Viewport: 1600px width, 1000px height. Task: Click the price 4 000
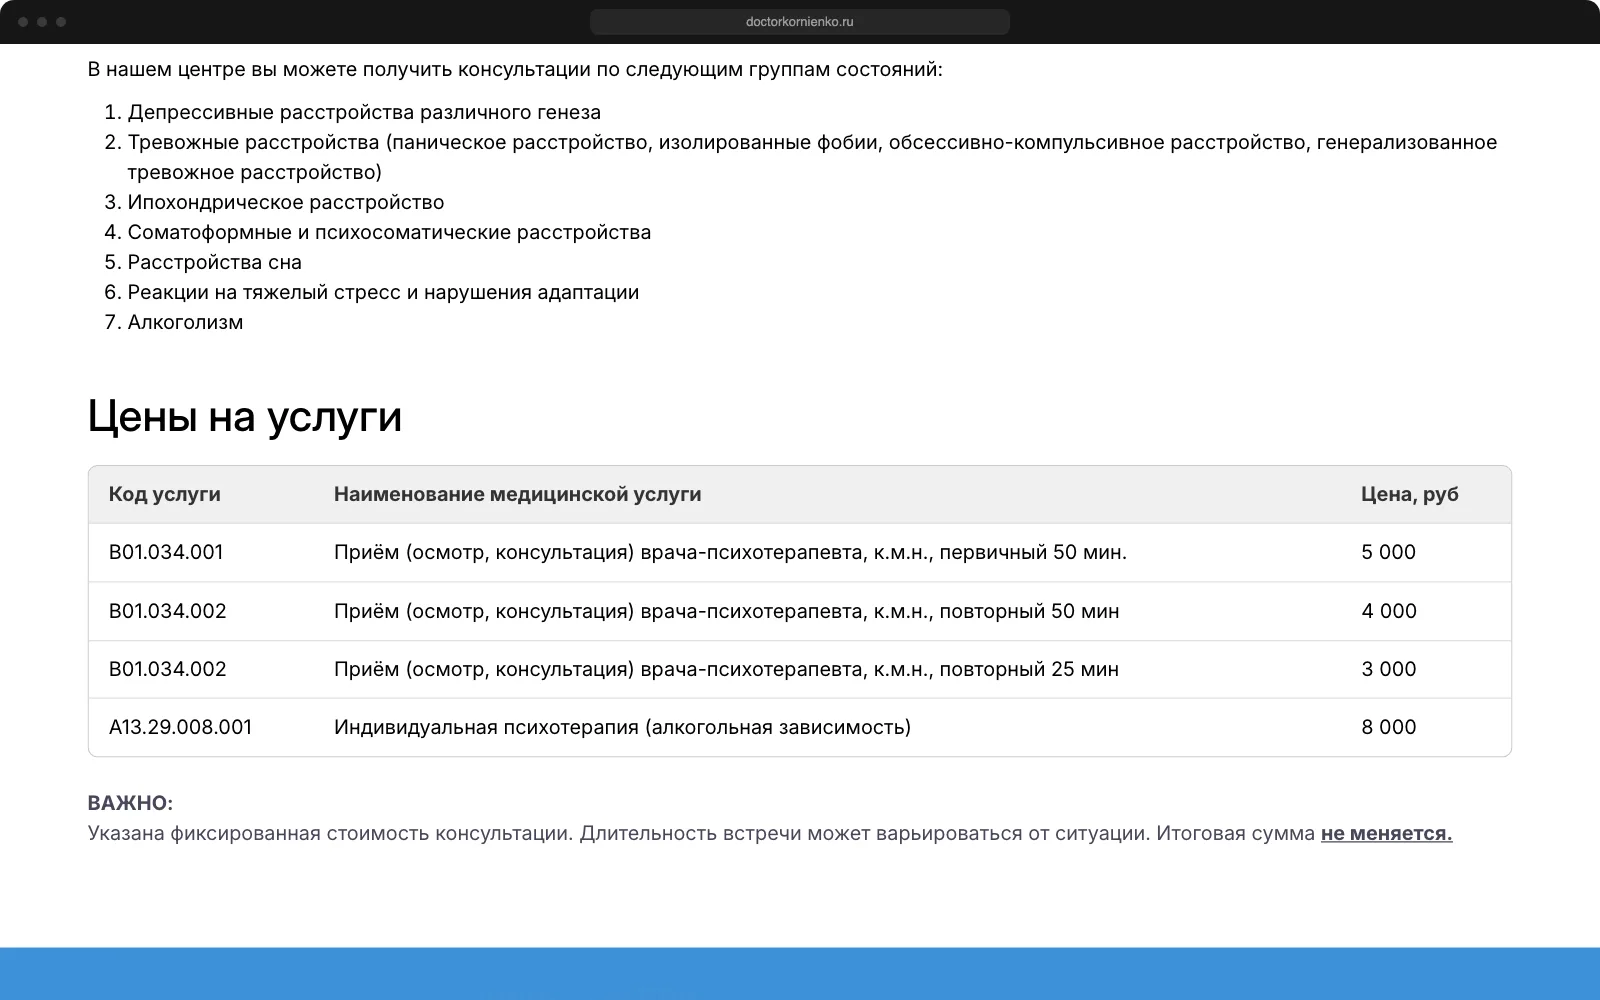pyautogui.click(x=1389, y=611)
